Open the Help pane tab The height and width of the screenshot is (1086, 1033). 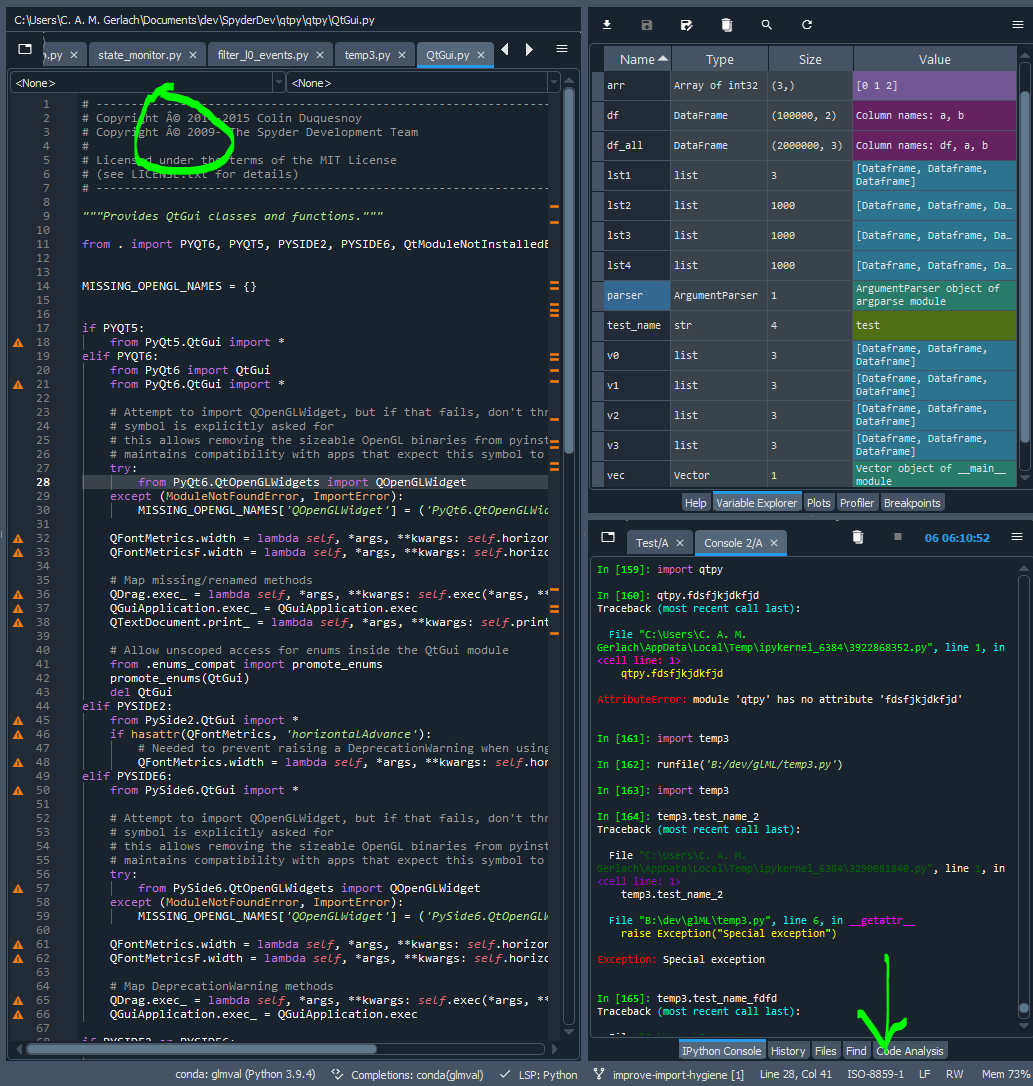pos(696,503)
